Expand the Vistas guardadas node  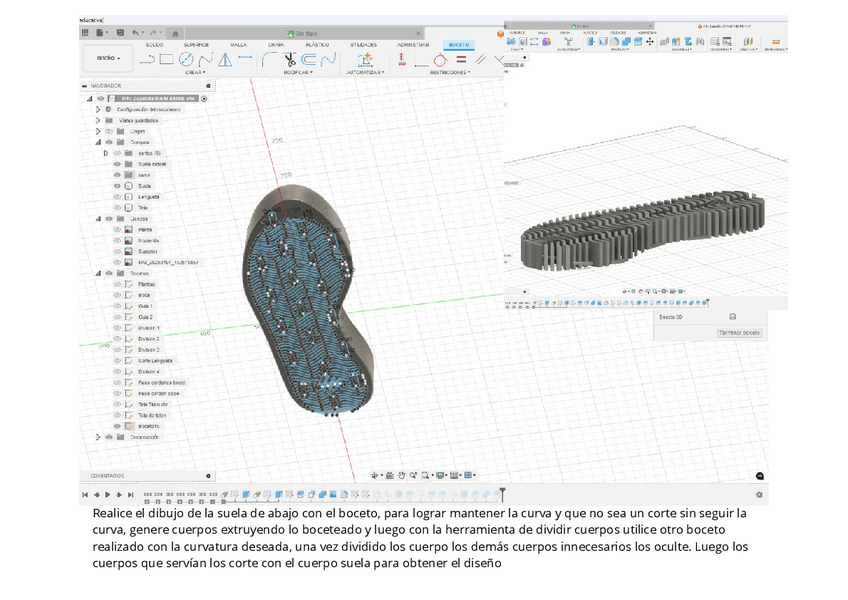click(x=98, y=120)
